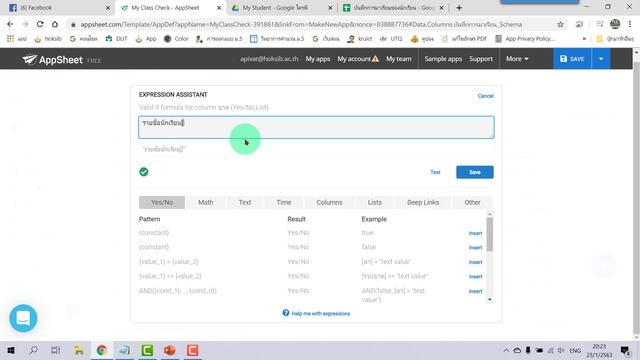Open a new browser tab
Viewport: 640px width, 360px height.
pos(459,8)
